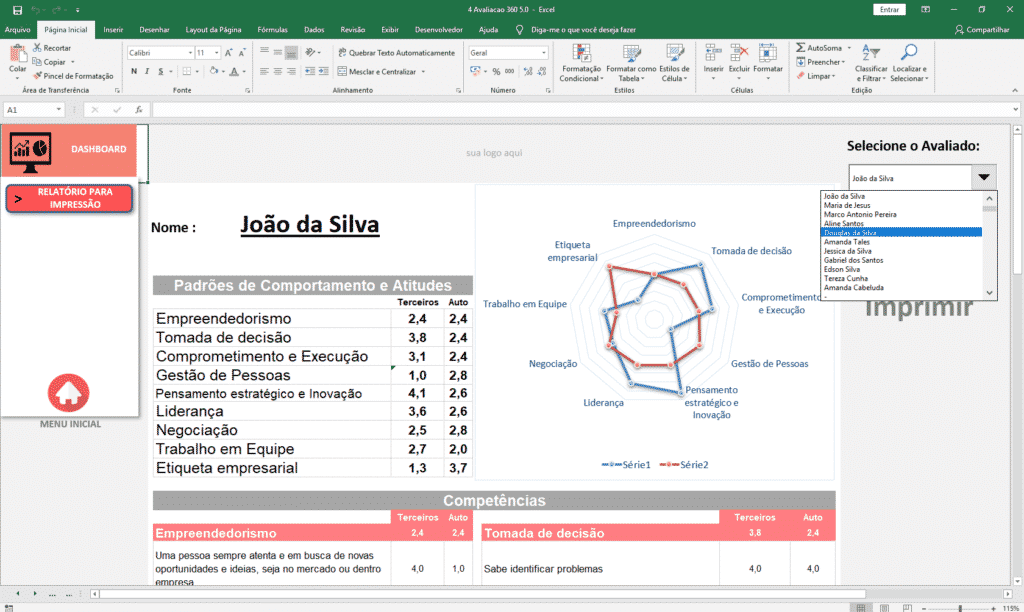Select Douglas da Silva in the list

click(x=901, y=233)
